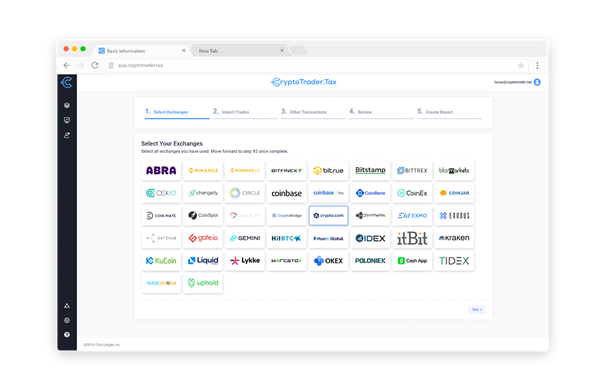Deselect the crypto.com exchange tile

(x=328, y=215)
